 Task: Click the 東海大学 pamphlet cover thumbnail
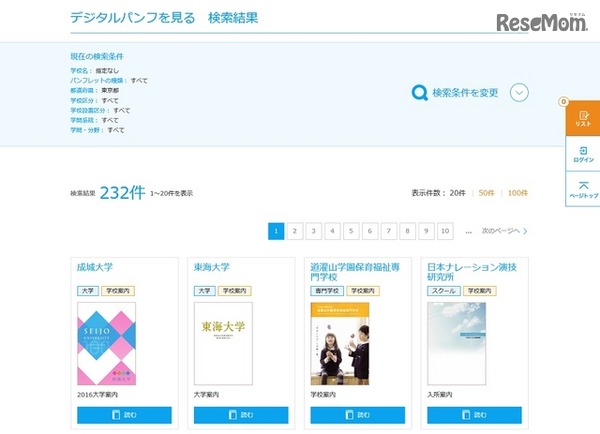pyautogui.click(x=223, y=344)
